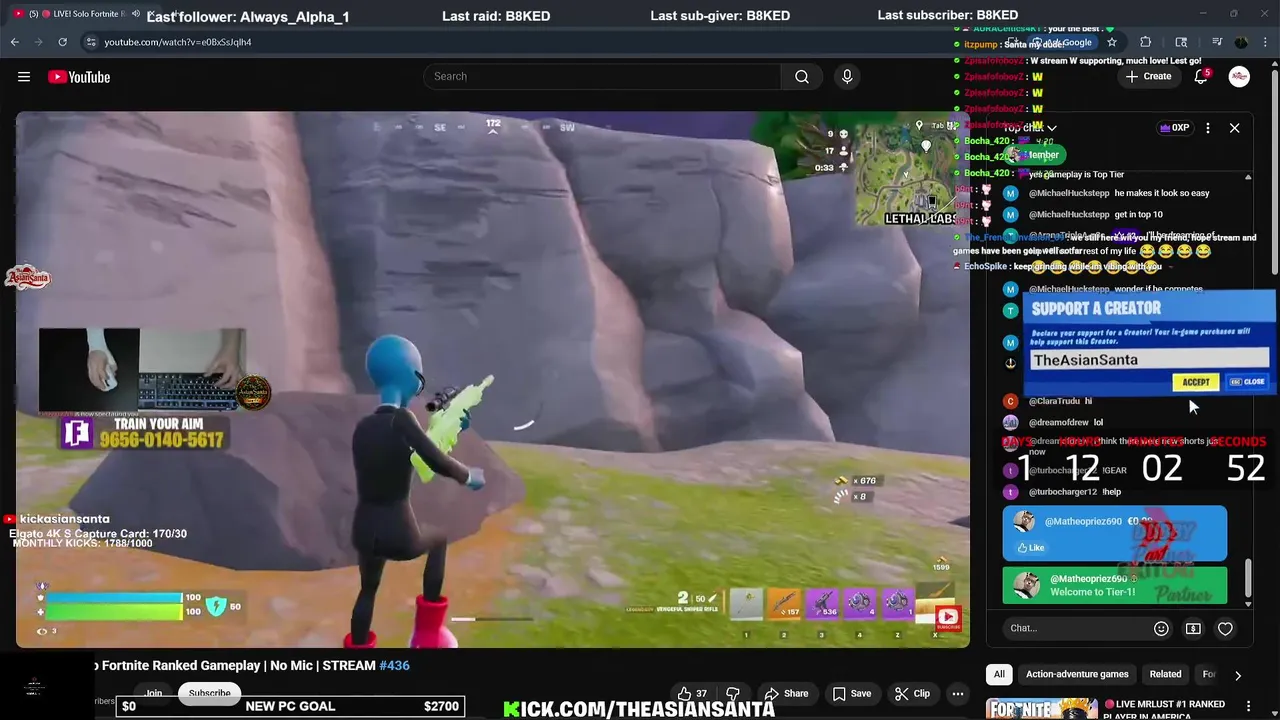Click the 0XP points badge in chat
The width and height of the screenshot is (1280, 720).
click(1174, 128)
